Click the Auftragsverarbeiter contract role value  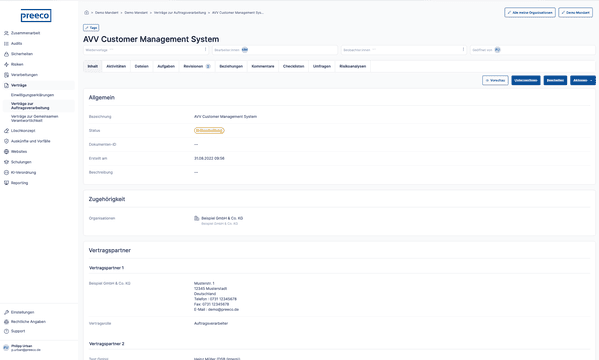(x=211, y=323)
